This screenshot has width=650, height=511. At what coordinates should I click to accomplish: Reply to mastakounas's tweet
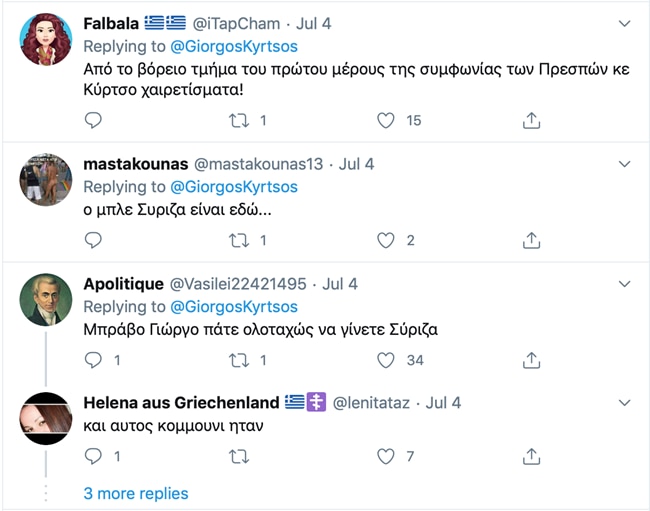click(93, 240)
